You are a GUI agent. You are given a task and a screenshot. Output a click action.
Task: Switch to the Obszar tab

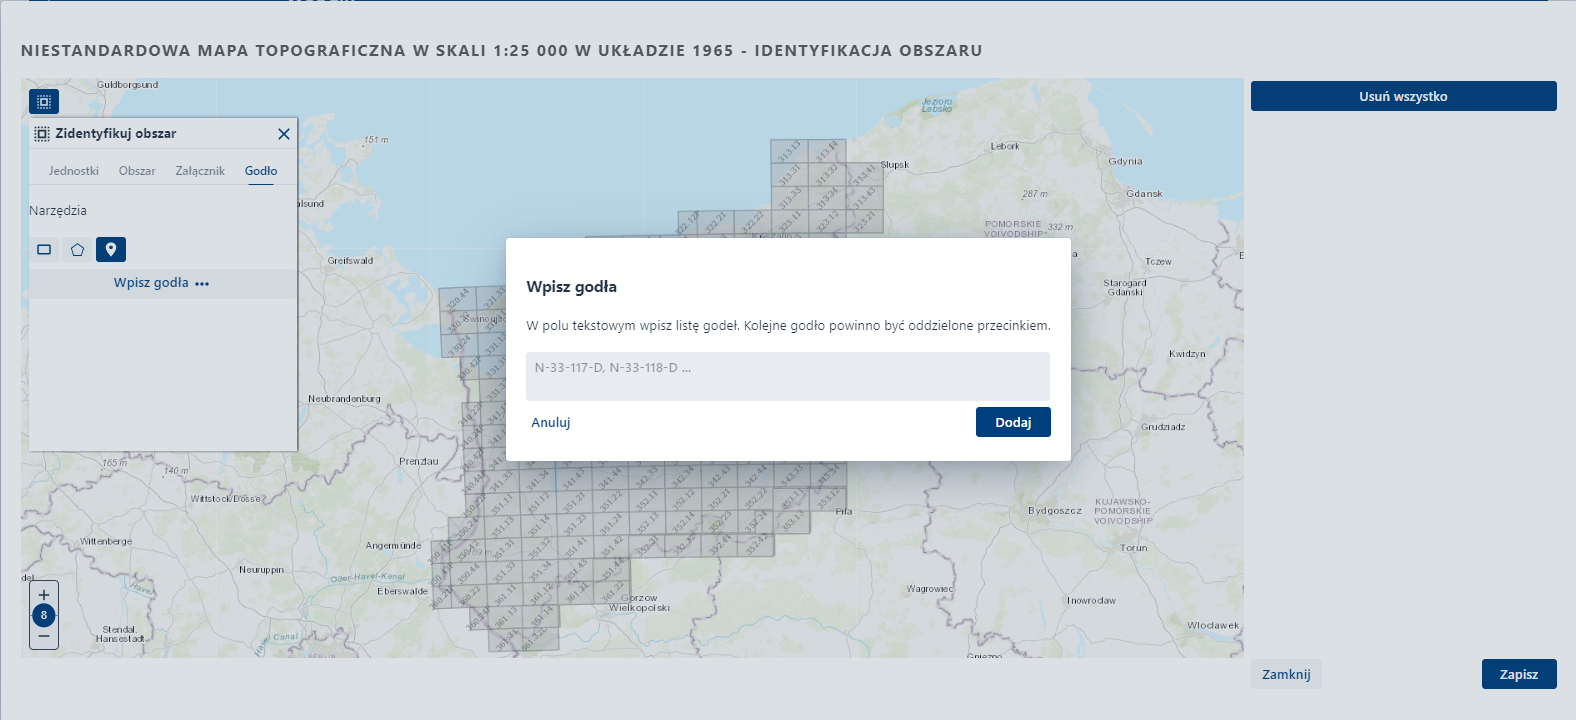[137, 171]
